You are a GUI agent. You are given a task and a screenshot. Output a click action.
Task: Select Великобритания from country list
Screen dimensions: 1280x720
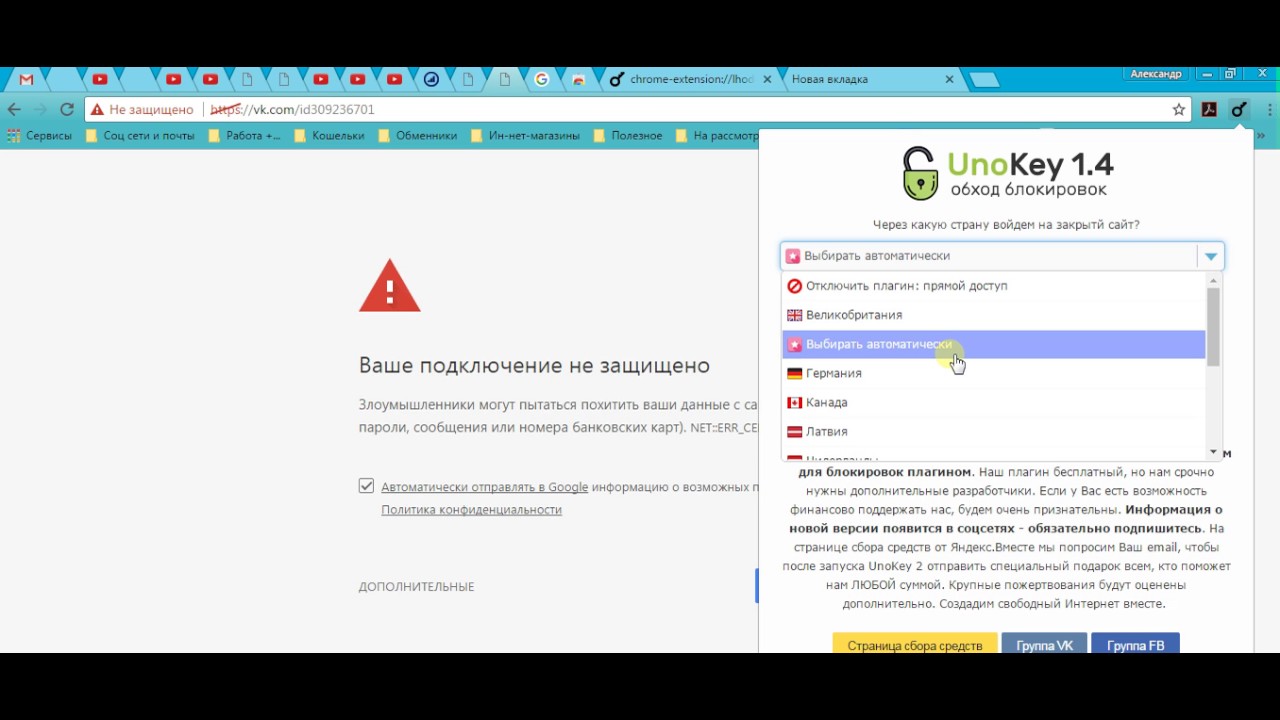click(994, 315)
